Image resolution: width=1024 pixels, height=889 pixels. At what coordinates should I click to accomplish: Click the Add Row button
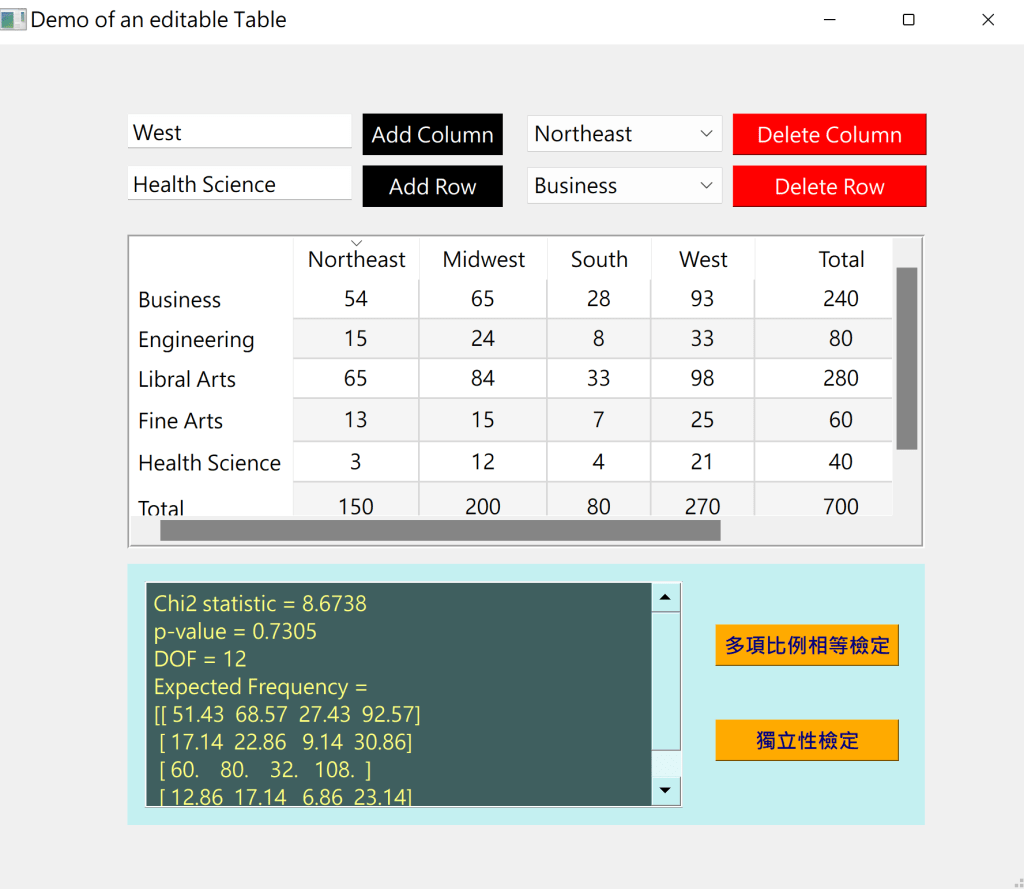(x=432, y=187)
